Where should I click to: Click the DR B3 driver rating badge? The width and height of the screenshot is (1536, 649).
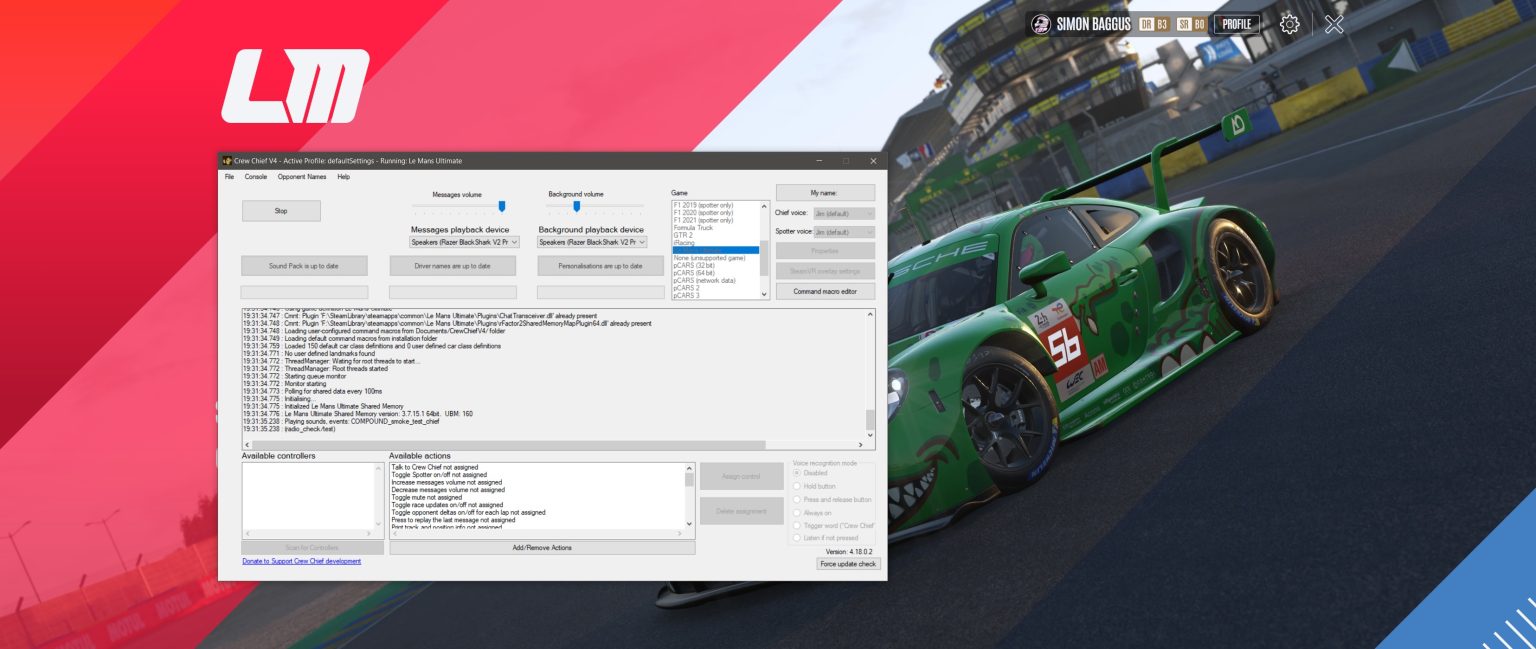[x=1154, y=24]
